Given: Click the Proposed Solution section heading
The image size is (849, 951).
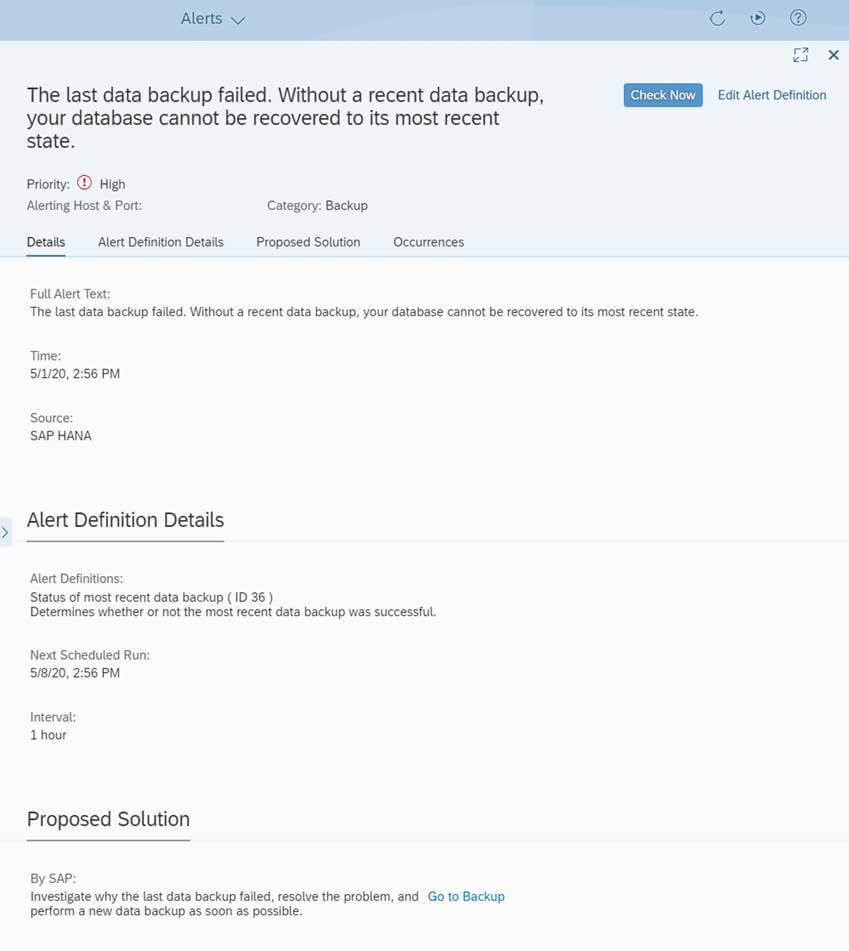Looking at the screenshot, I should [109, 819].
